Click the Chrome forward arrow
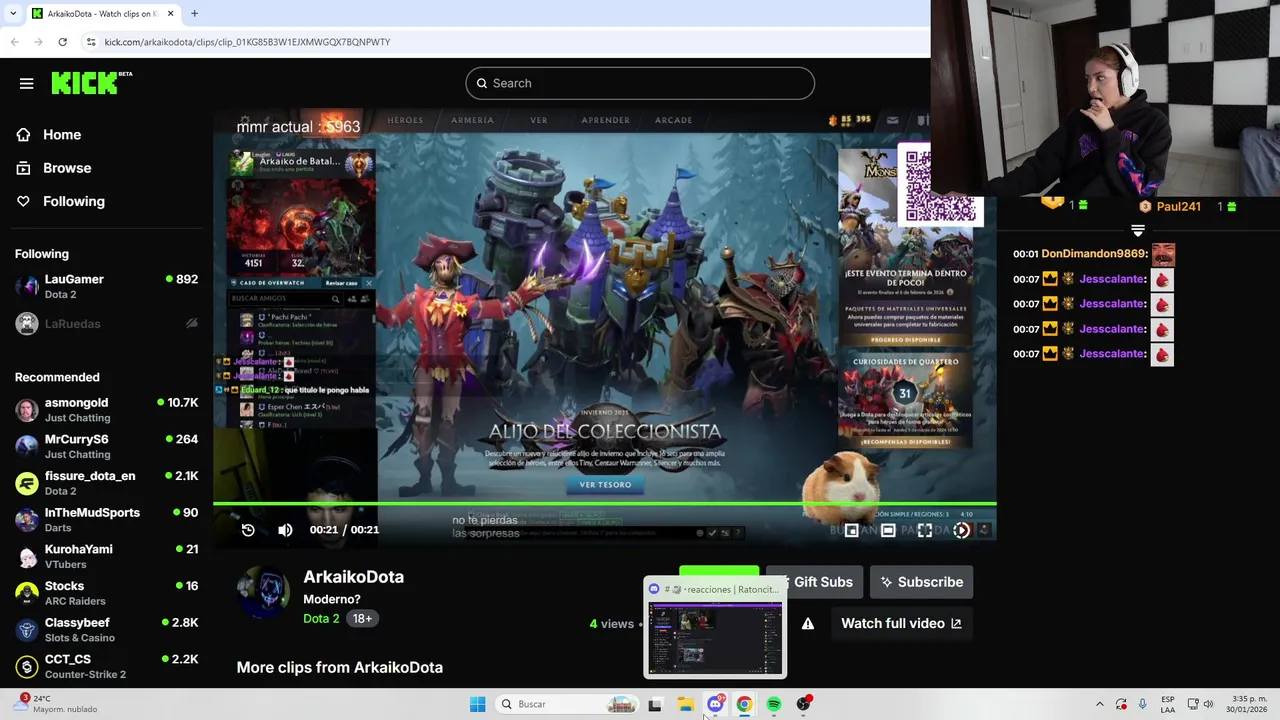The image size is (1280, 720). click(38, 42)
